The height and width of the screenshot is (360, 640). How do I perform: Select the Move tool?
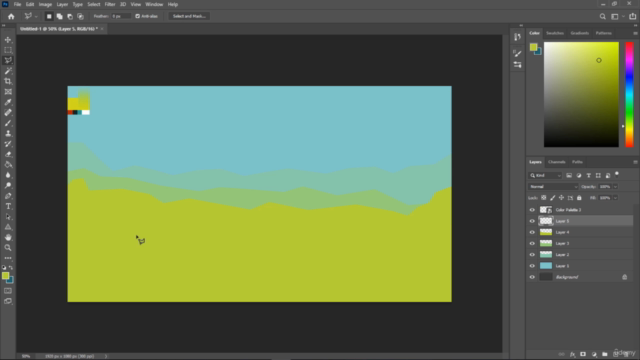point(8,40)
